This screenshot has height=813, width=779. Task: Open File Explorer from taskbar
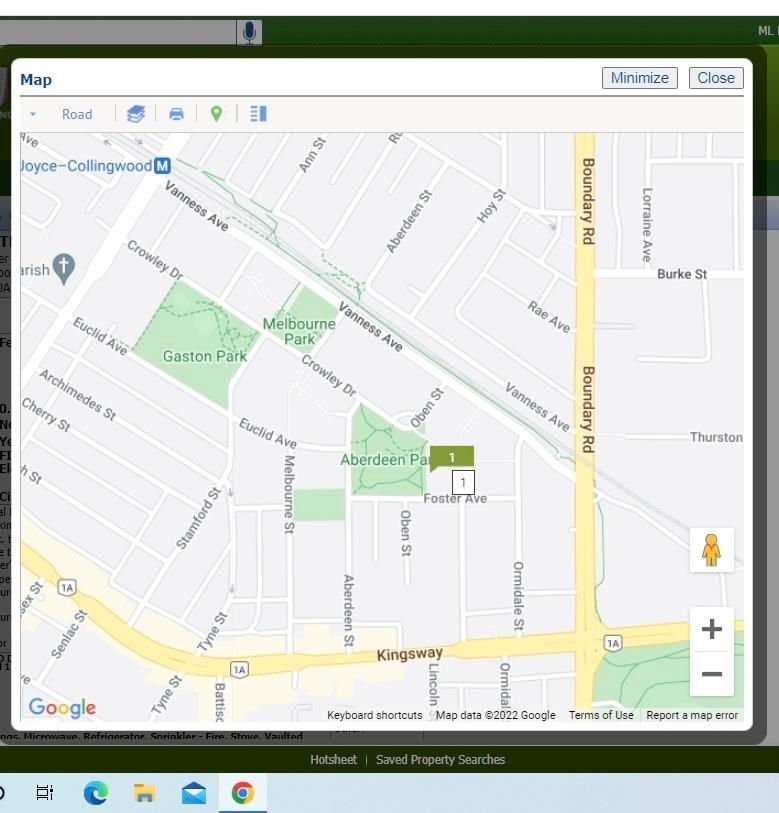(x=144, y=793)
